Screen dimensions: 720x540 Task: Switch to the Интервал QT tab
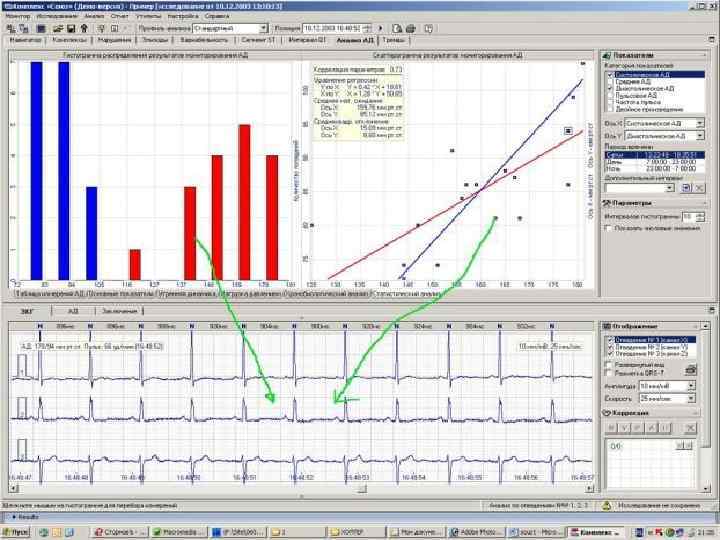(x=307, y=40)
